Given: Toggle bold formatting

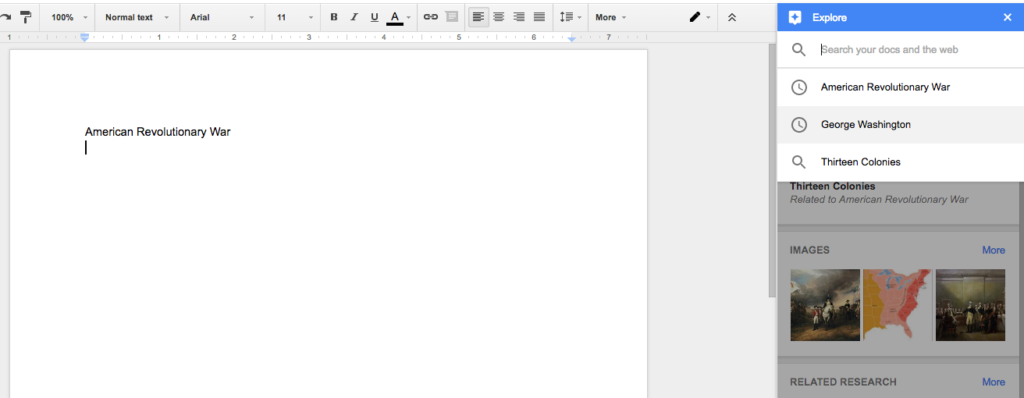Looking at the screenshot, I should click(334, 17).
